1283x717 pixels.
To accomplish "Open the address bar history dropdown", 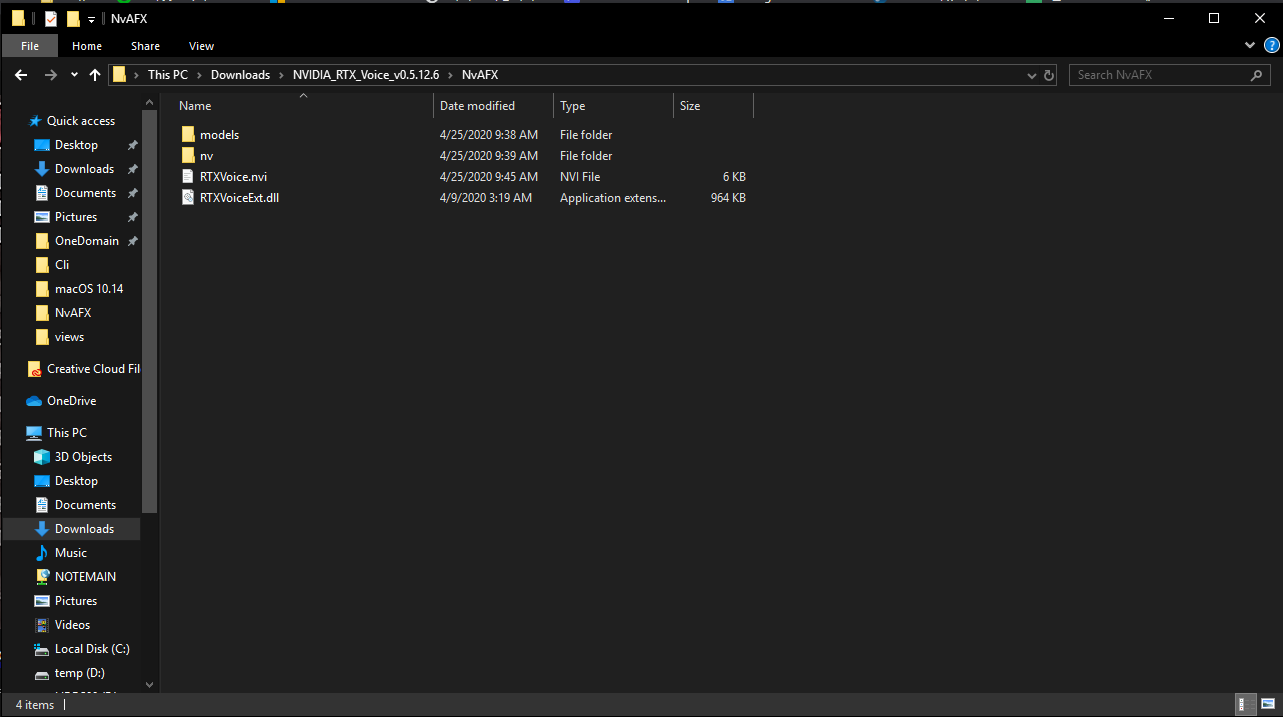I will [1032, 75].
